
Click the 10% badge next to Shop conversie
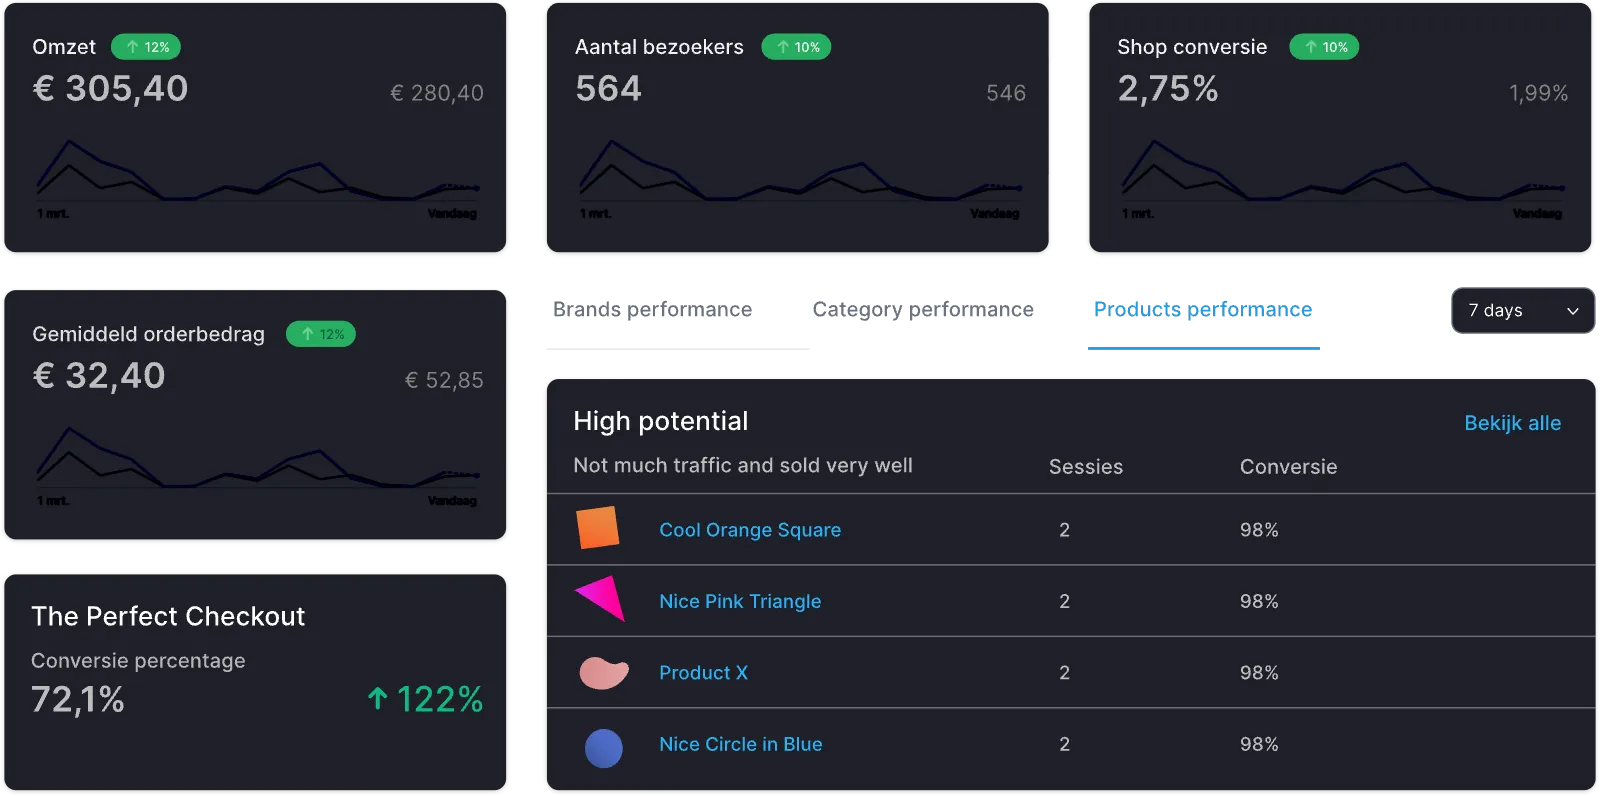click(1324, 47)
